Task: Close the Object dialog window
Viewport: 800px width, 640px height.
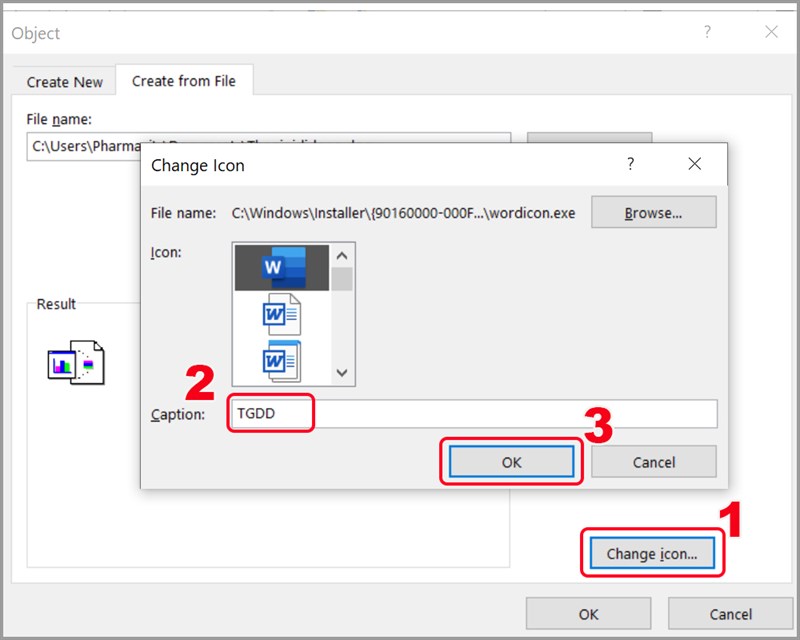Action: coord(771,32)
